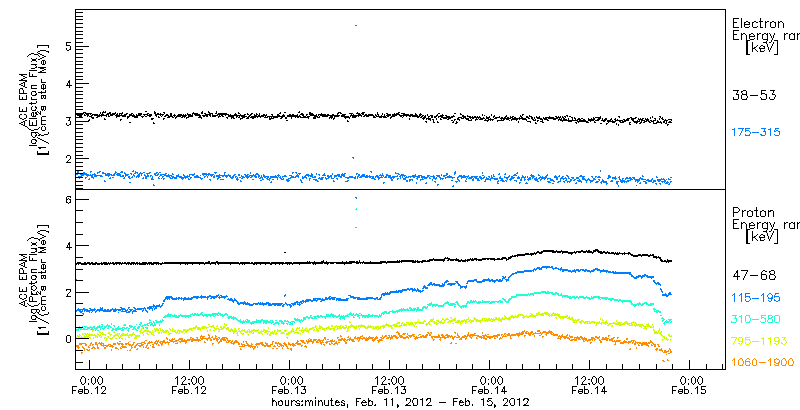
Task: Click the 0:00 Feb.15 time axis label
Action: [691, 386]
